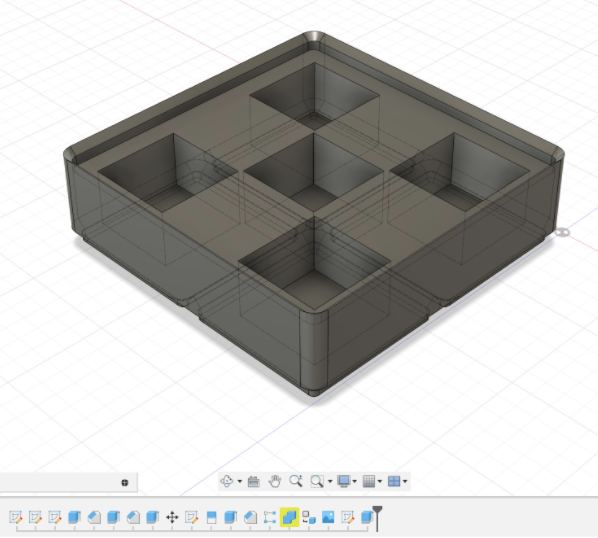Select the Move feature in timeline
Image resolution: width=598 pixels, height=538 pixels.
172,517
